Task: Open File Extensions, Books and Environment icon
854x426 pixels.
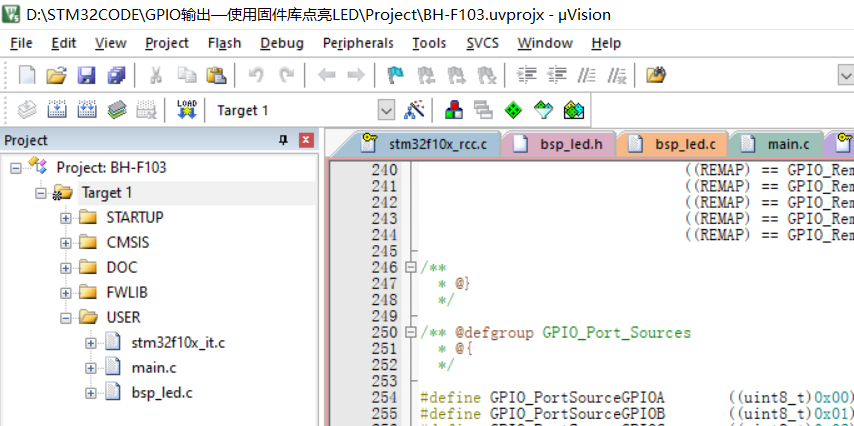Action: click(454, 110)
